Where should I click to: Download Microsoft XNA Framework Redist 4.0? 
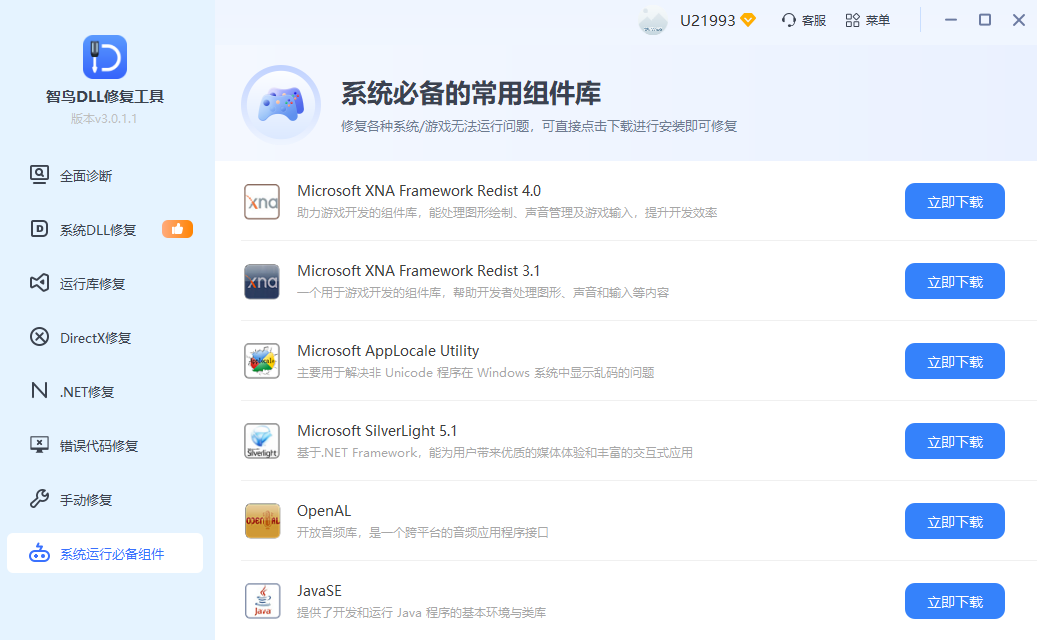[x=954, y=202]
